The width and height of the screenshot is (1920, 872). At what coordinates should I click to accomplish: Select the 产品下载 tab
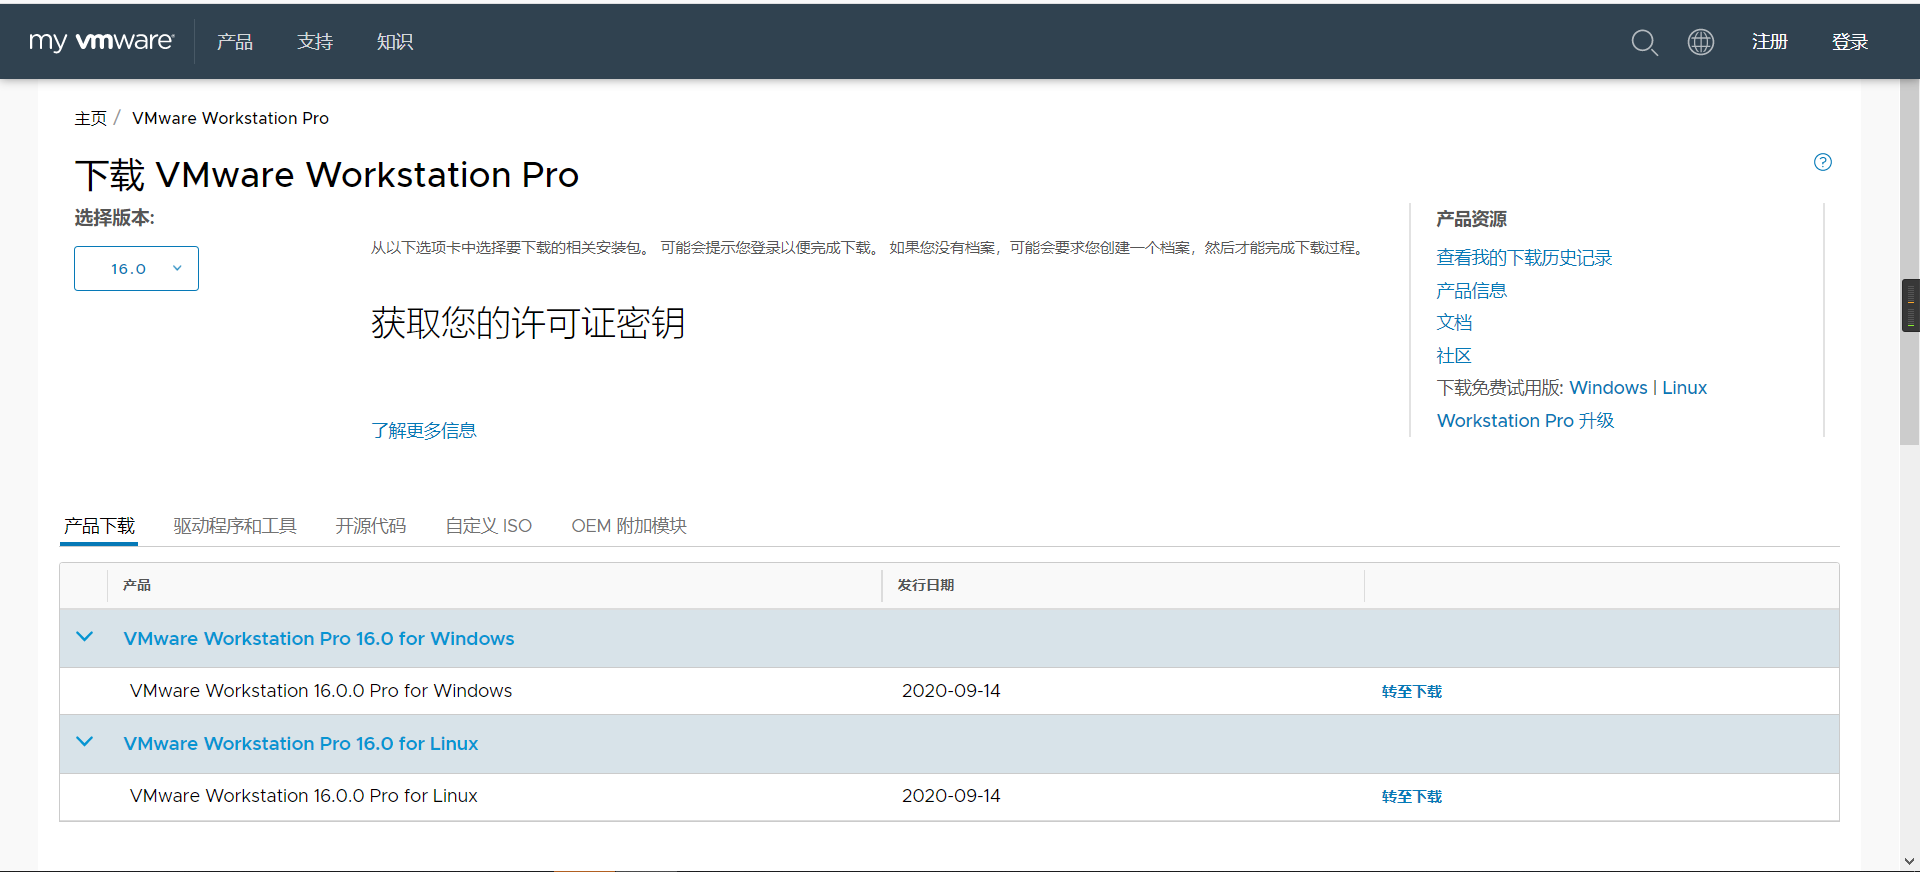coord(99,526)
